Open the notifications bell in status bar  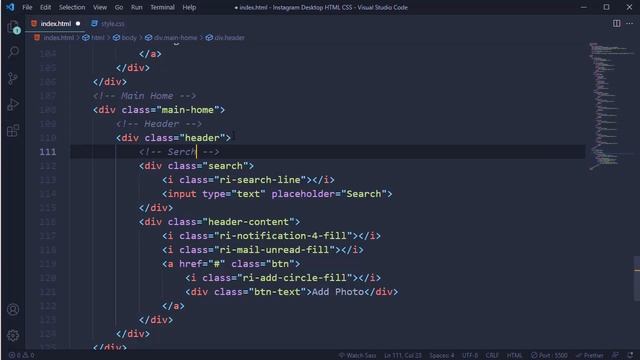pos(631,355)
